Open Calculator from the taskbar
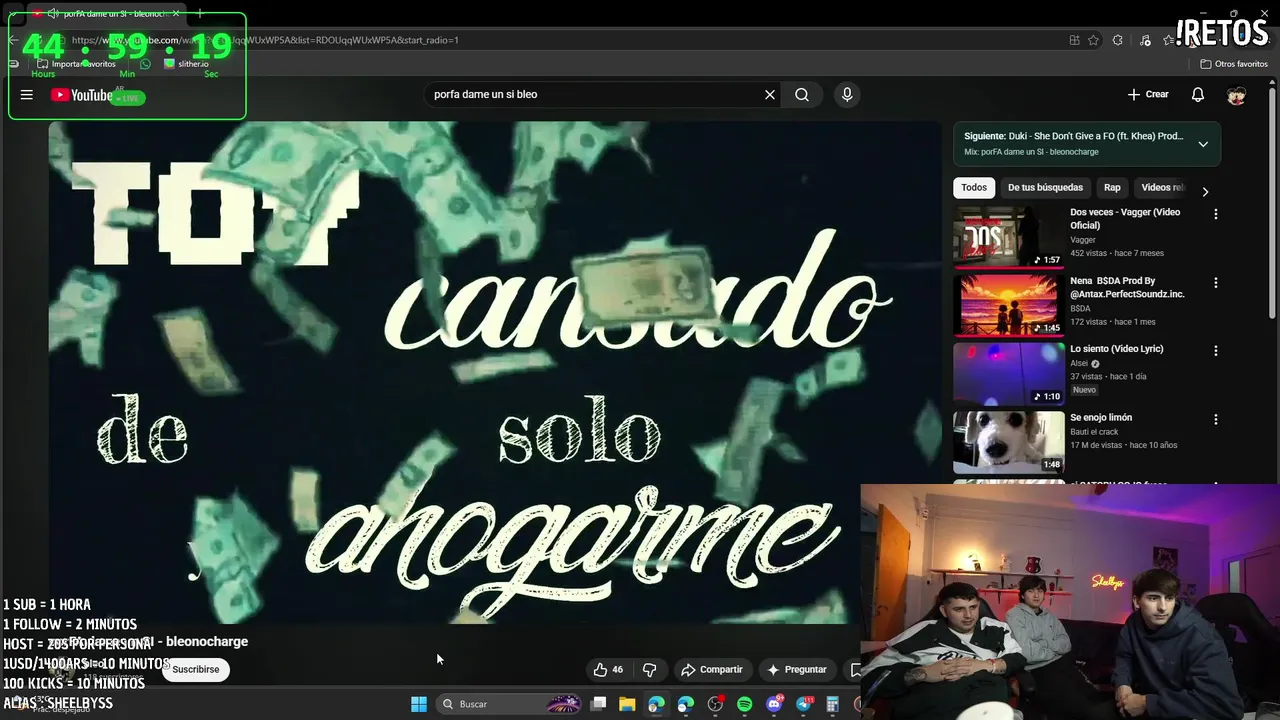Image resolution: width=1280 pixels, height=720 pixels. (832, 704)
